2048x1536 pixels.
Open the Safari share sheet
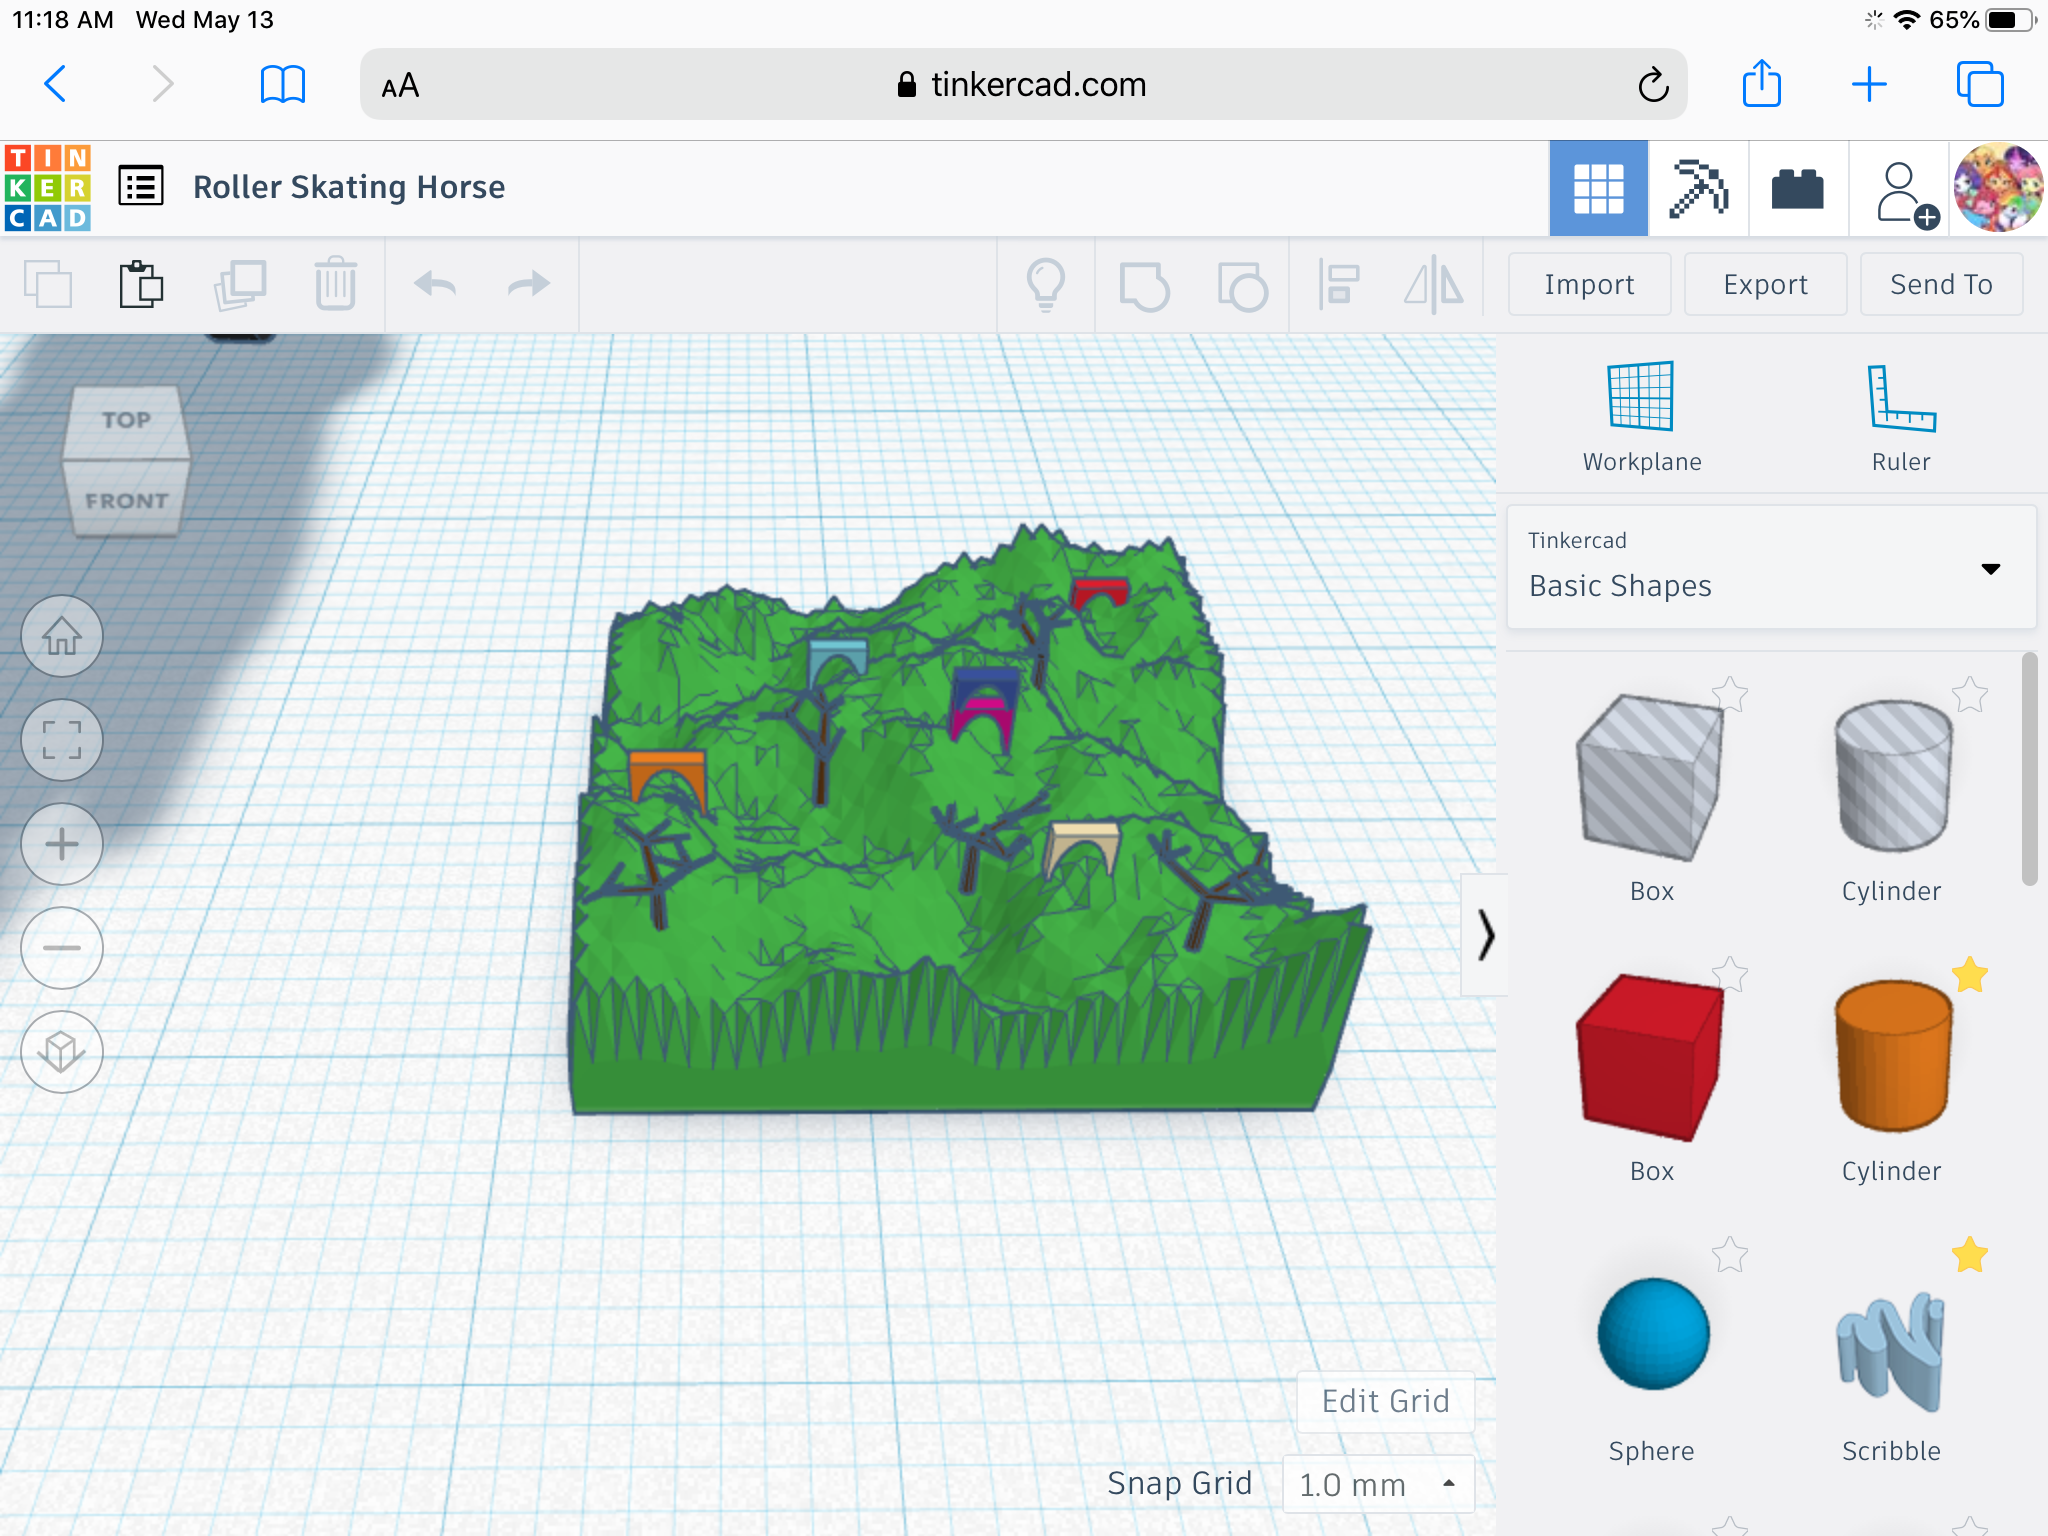pyautogui.click(x=1762, y=83)
